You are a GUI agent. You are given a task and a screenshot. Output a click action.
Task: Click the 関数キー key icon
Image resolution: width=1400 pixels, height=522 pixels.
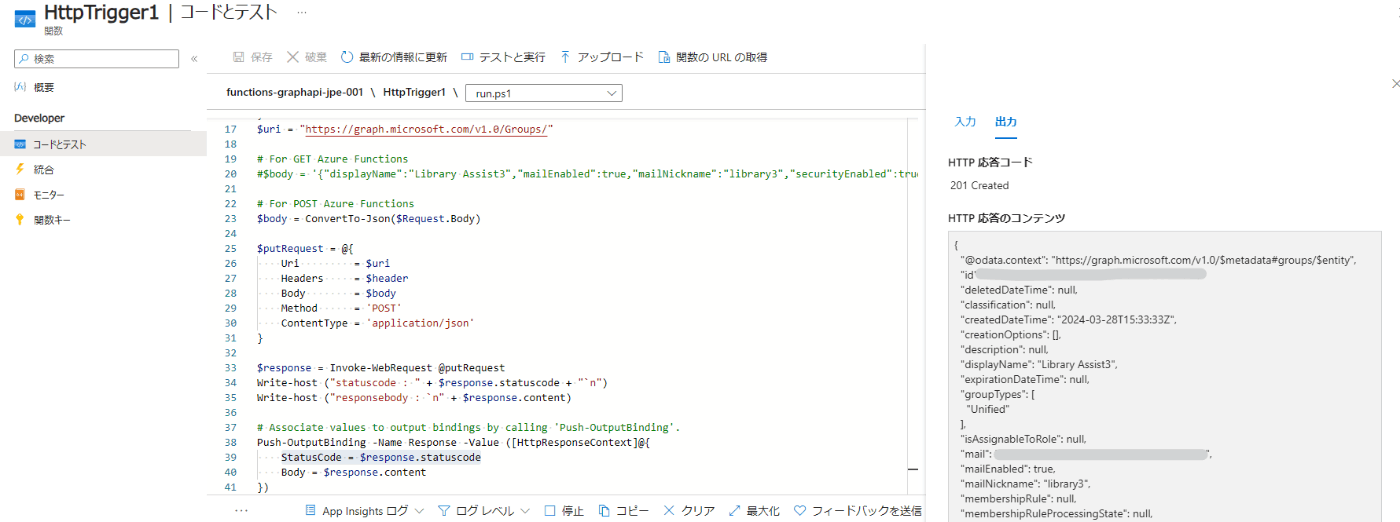tap(20, 220)
